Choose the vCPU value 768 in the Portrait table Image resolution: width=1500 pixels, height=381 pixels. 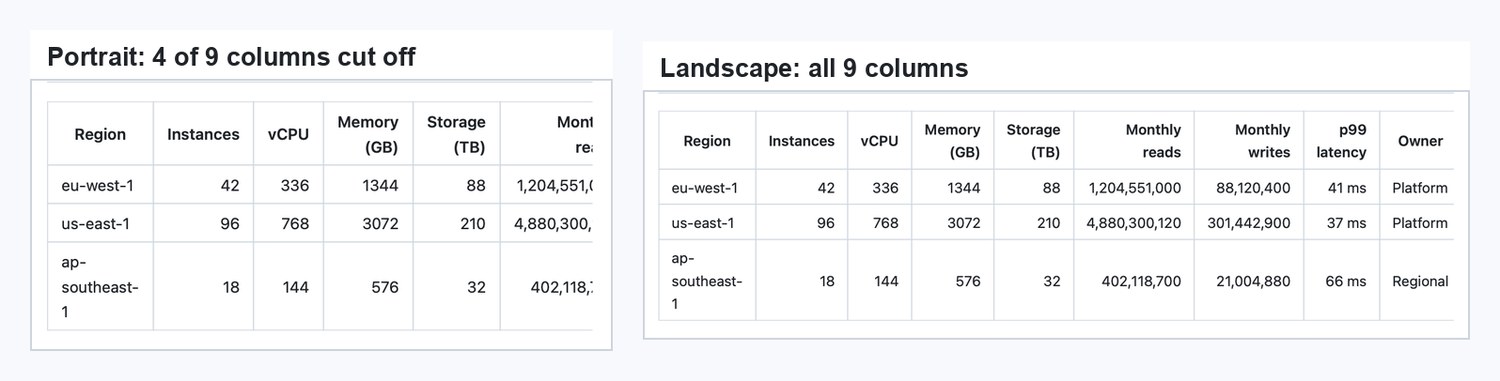pyautogui.click(x=288, y=223)
